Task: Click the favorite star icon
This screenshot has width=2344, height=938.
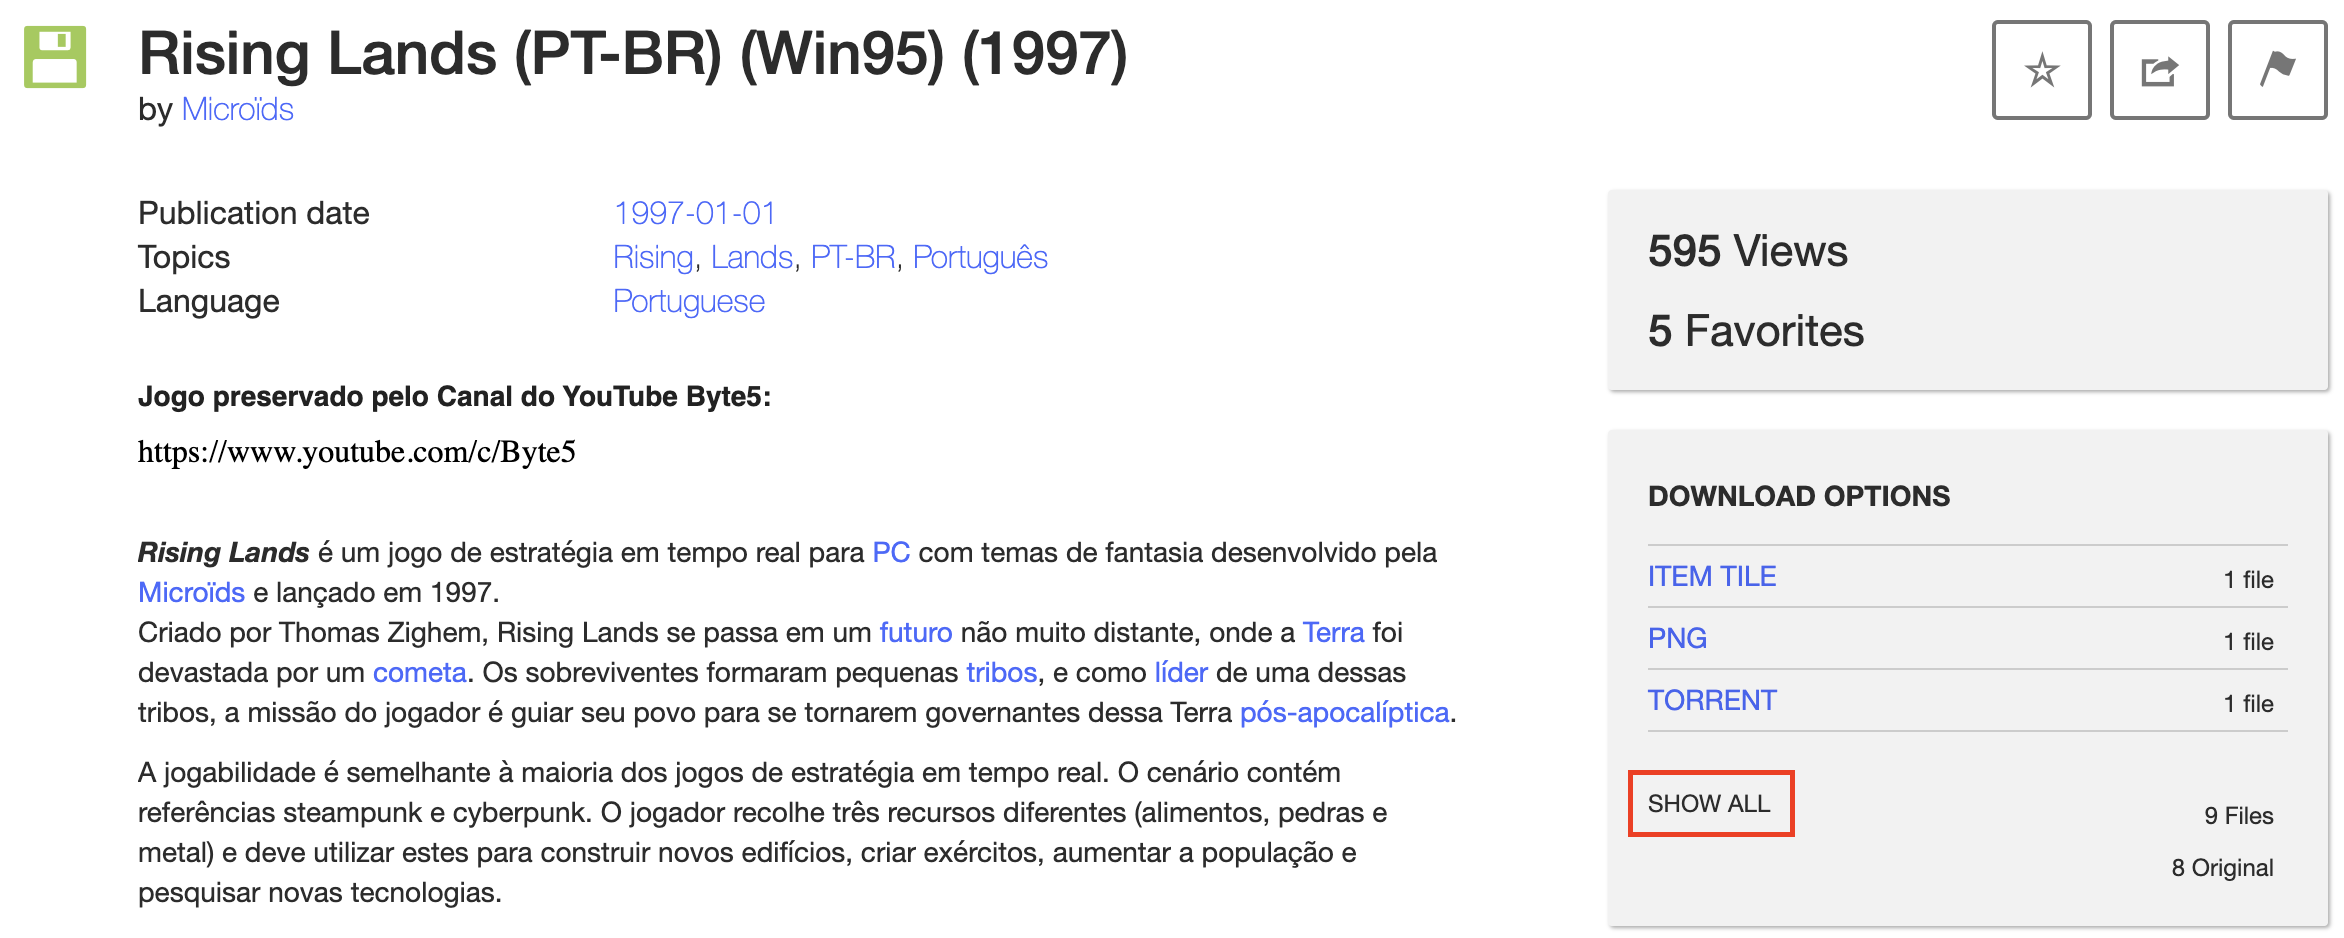Action: (x=2041, y=70)
